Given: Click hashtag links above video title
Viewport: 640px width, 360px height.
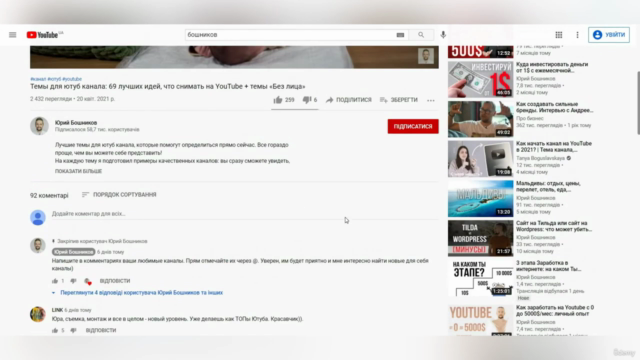Looking at the screenshot, I should point(56,79).
